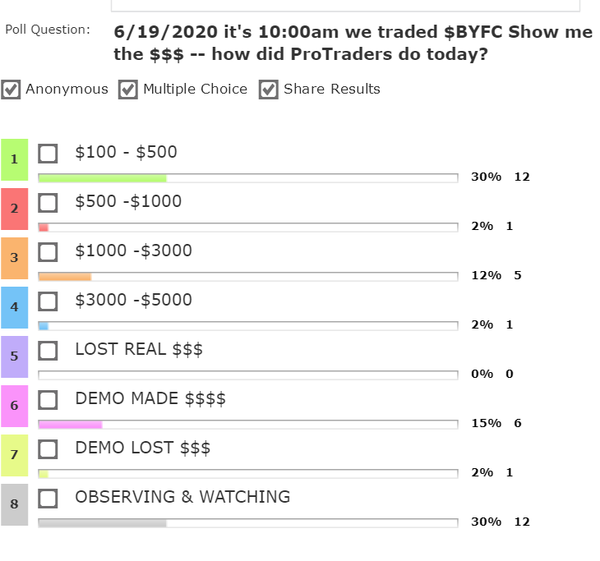The width and height of the screenshot is (600, 561).
Task: Select the DEMO MADE $$$$ checkbox
Action: coord(47,399)
